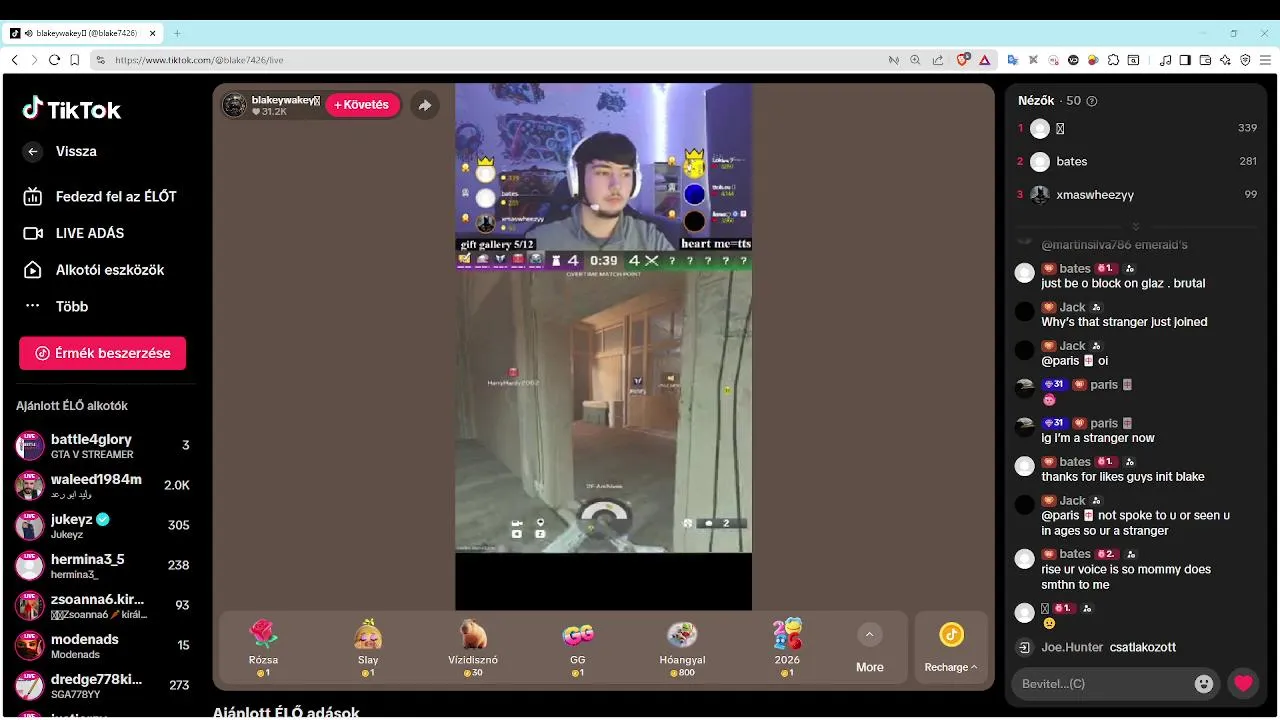Click Jack's stranger joined comment
Screen dimensions: 1280x720
[1124, 322]
